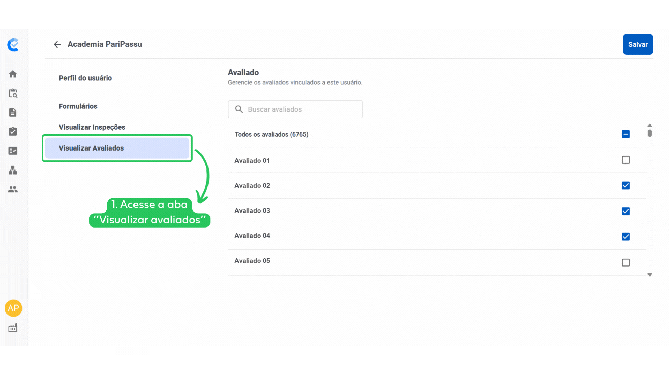Open the hierarchy structure icon in sidebar
This screenshot has height=376, width=670.
pyautogui.click(x=13, y=170)
